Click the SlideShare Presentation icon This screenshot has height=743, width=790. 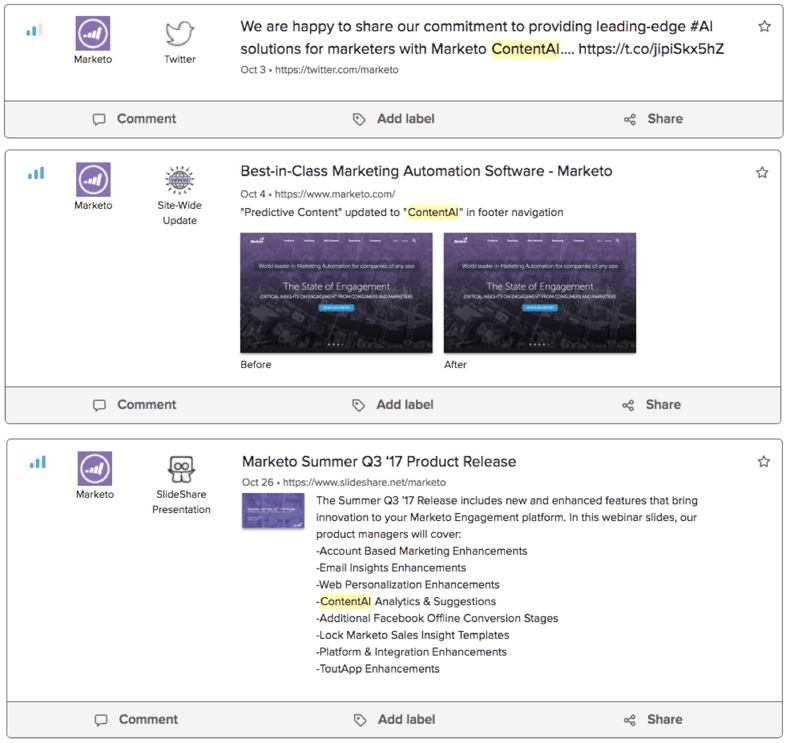coord(181,469)
